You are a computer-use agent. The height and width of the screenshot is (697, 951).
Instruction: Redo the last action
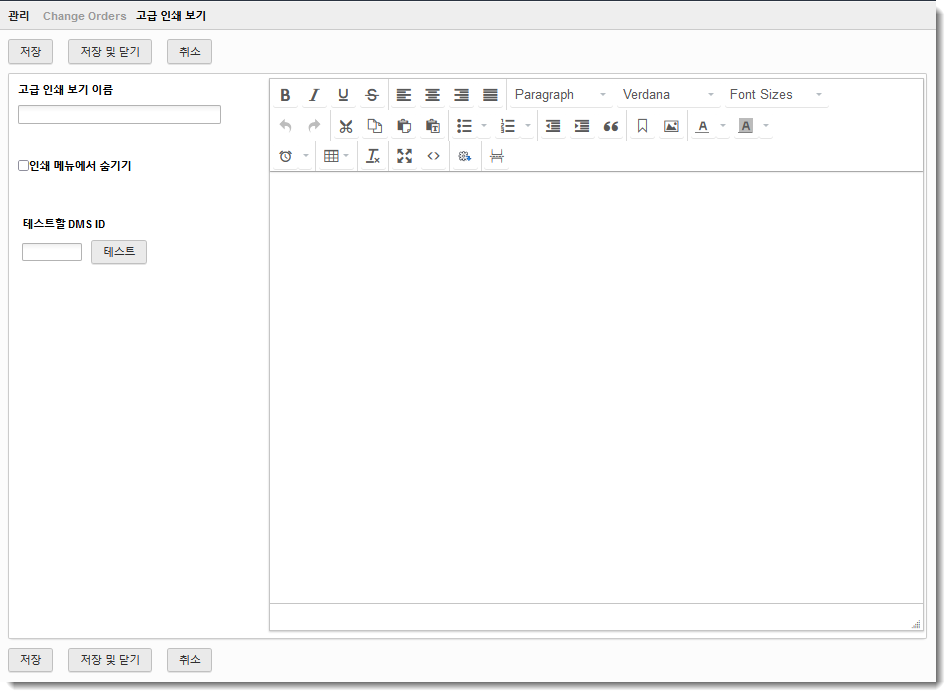pyautogui.click(x=314, y=126)
